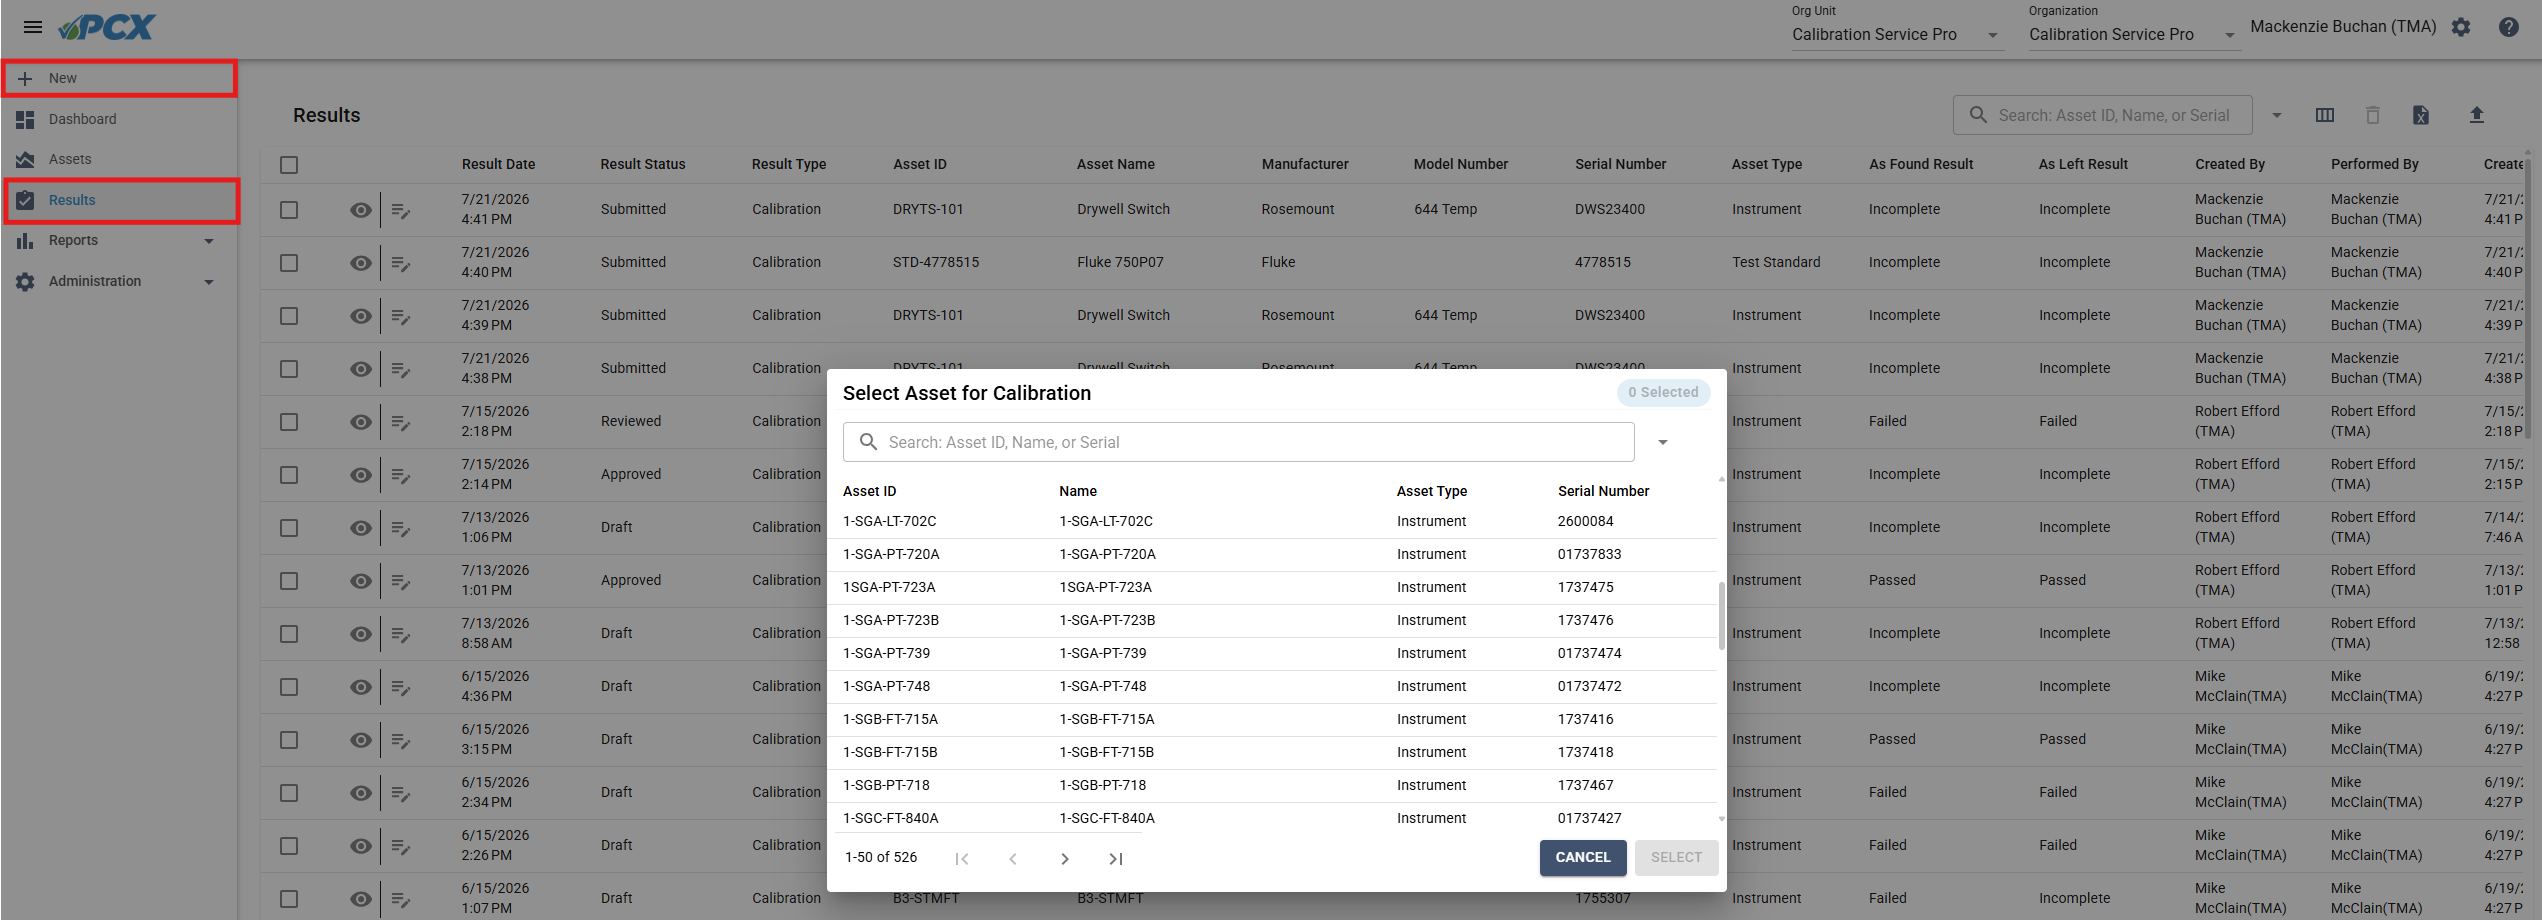Cancel the Select Asset dialog
This screenshot has width=2542, height=920.
point(1583,858)
